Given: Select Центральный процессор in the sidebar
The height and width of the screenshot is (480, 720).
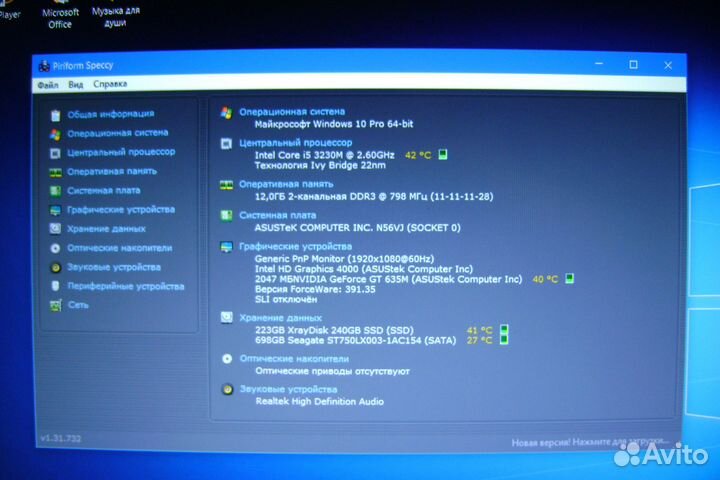Looking at the screenshot, I should coord(121,152).
